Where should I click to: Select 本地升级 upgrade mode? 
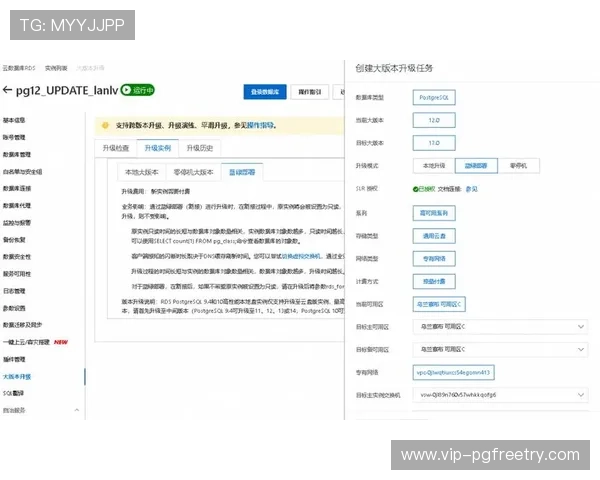coord(432,165)
